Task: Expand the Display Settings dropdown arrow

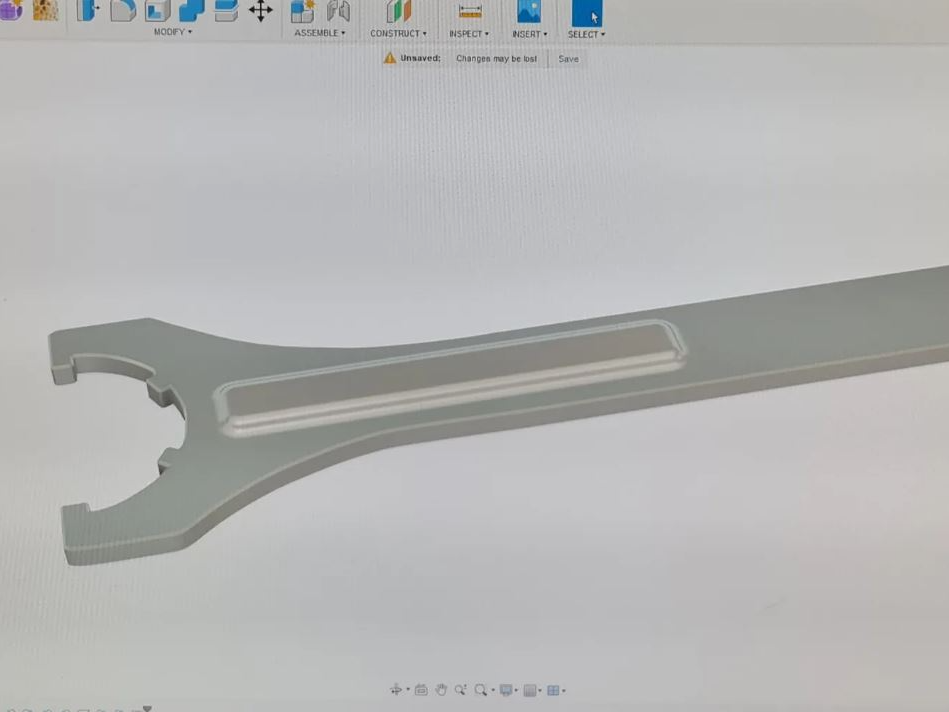Action: pyautogui.click(x=516, y=690)
